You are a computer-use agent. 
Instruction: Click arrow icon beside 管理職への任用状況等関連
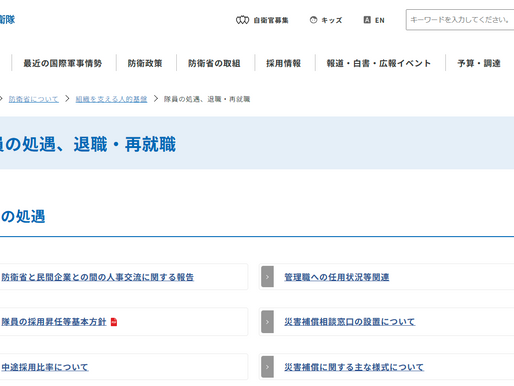pos(267,277)
